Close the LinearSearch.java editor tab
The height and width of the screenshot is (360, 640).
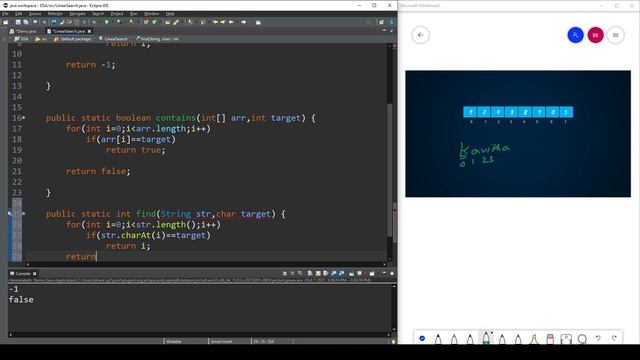point(89,31)
